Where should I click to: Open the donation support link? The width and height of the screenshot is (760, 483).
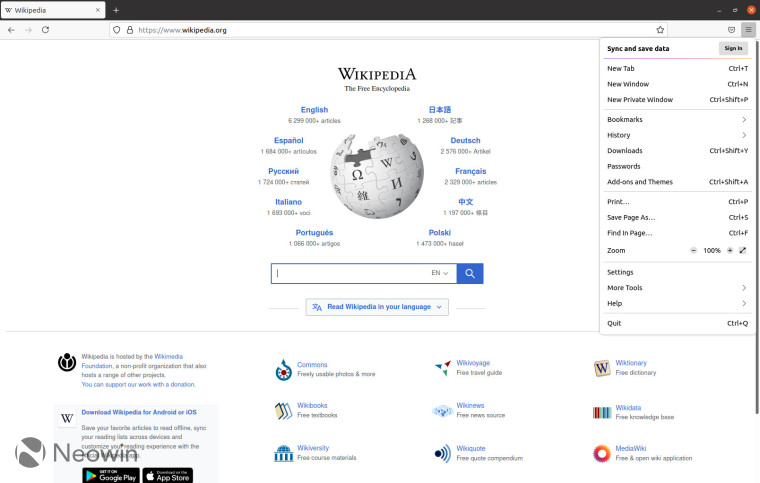[138, 385]
